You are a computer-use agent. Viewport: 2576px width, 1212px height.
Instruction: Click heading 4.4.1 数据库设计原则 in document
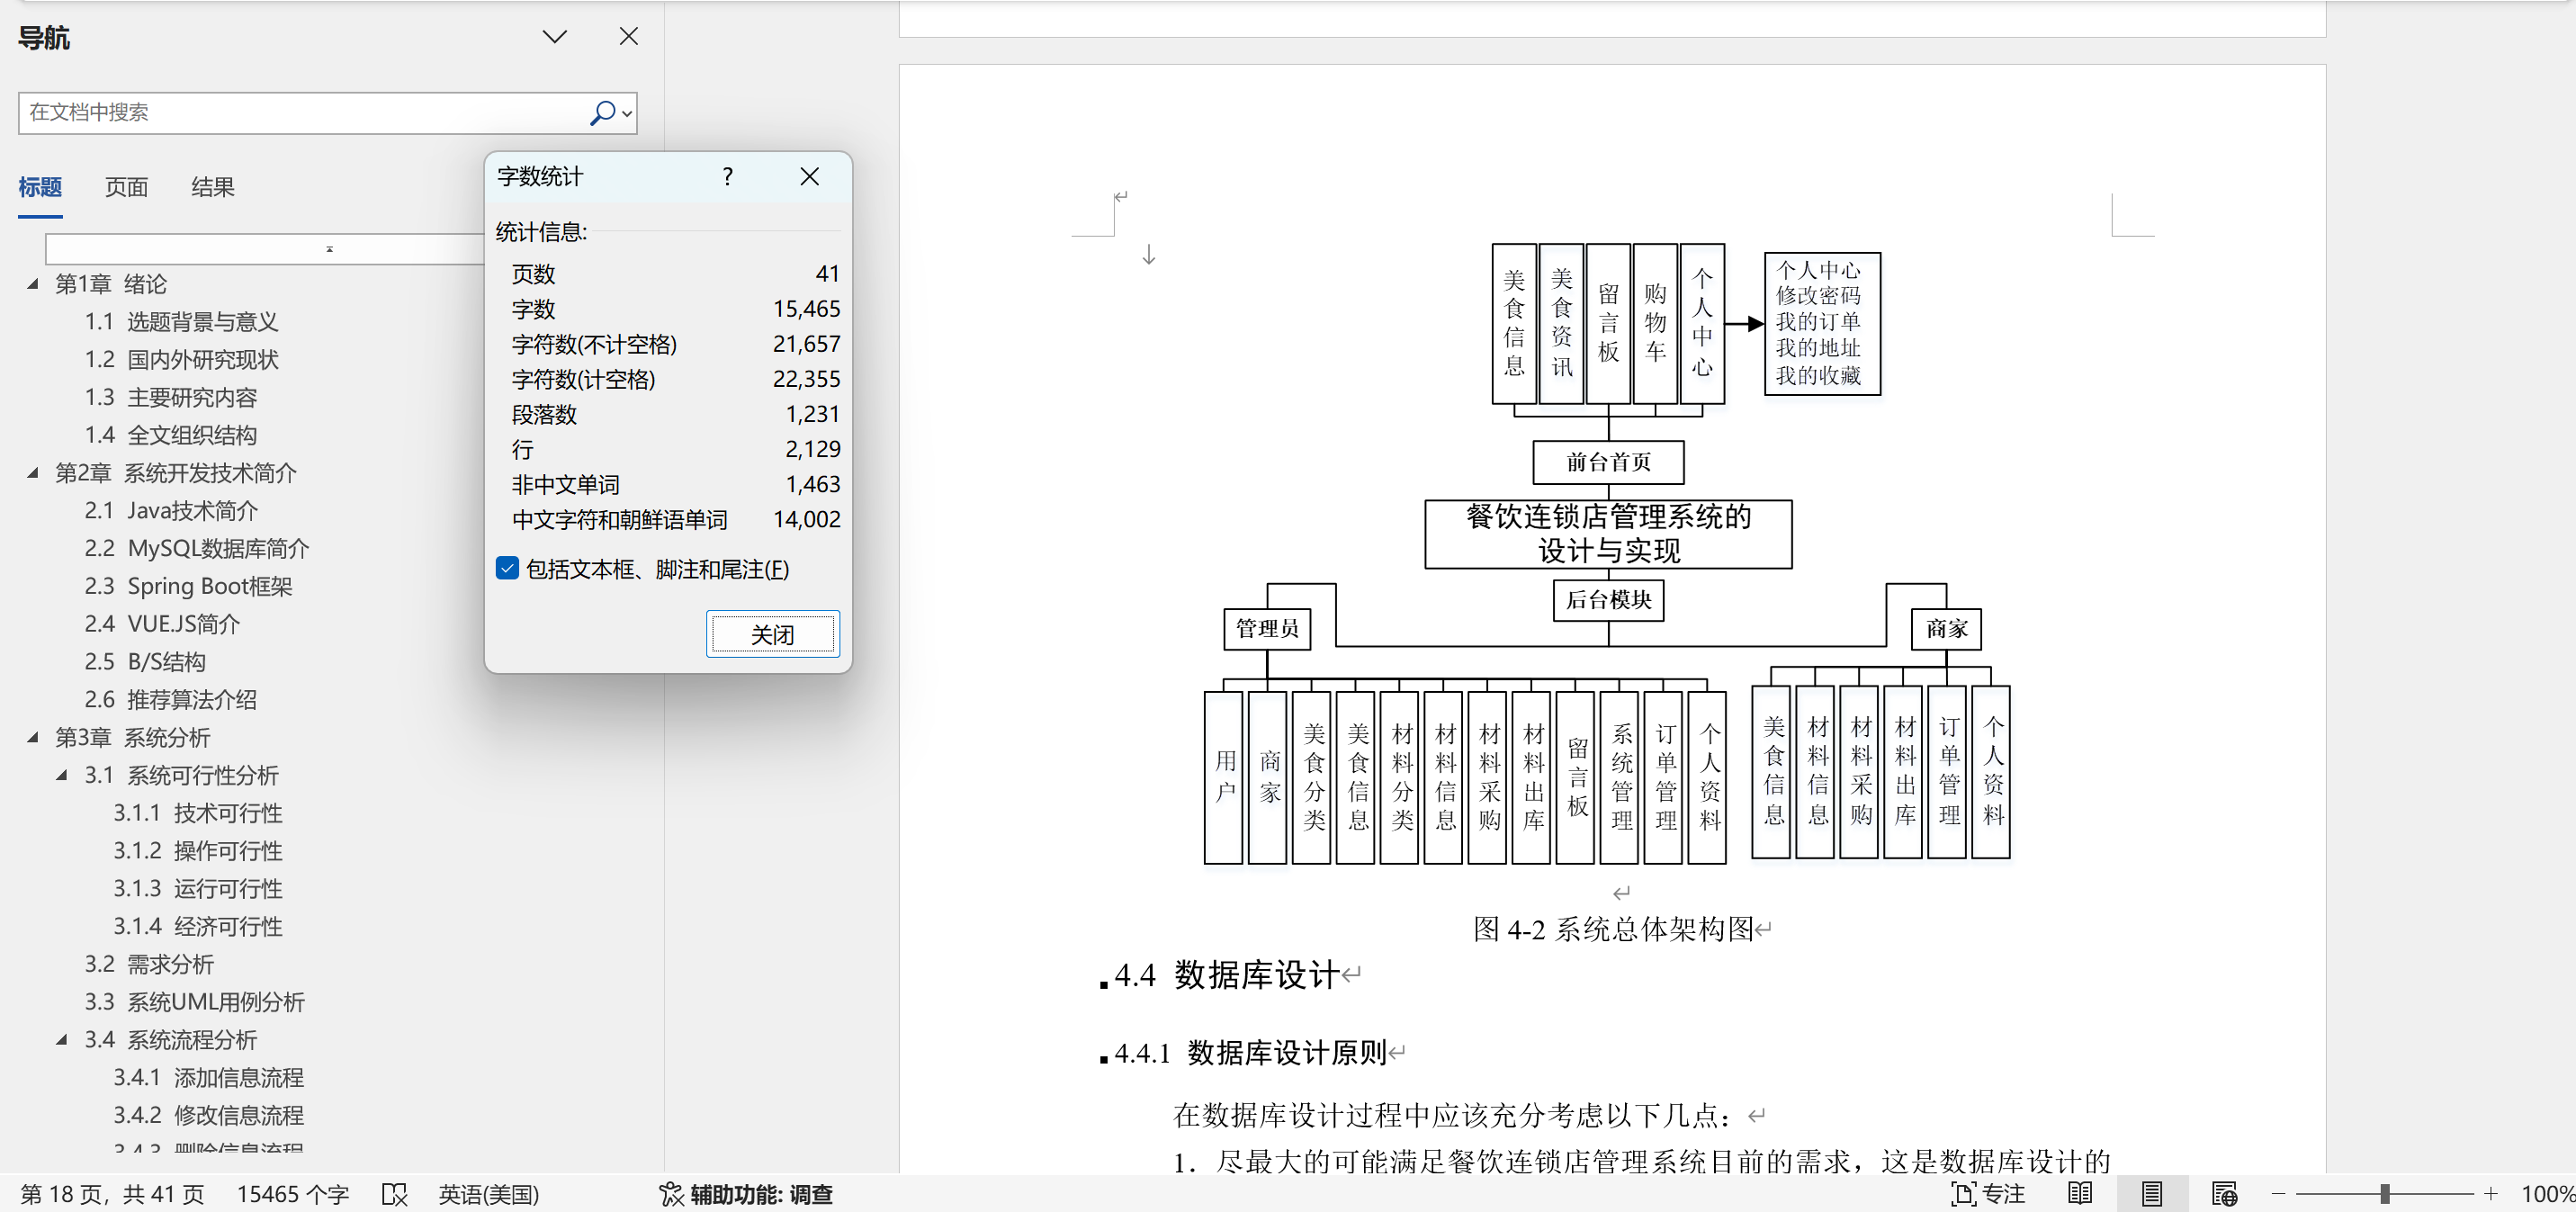click(x=1250, y=1053)
